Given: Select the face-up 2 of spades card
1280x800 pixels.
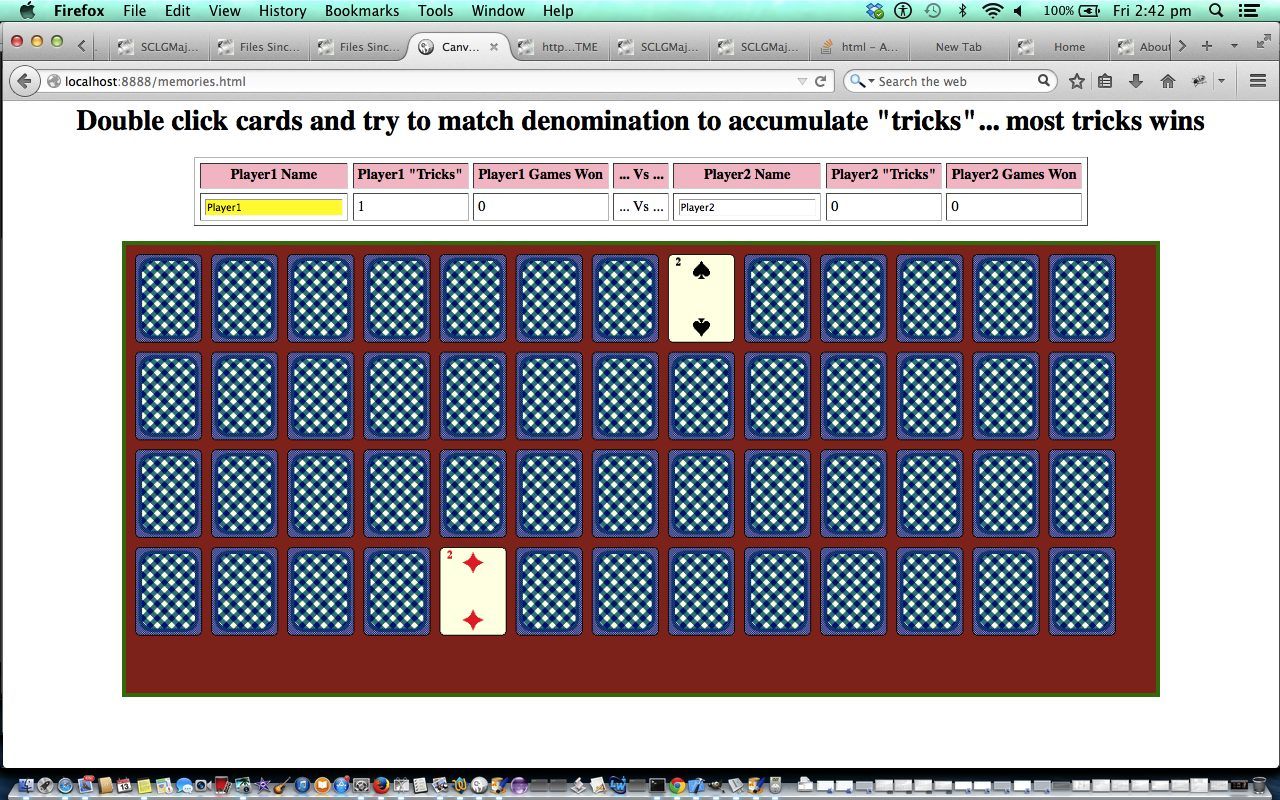Looking at the screenshot, I should pyautogui.click(x=701, y=298).
